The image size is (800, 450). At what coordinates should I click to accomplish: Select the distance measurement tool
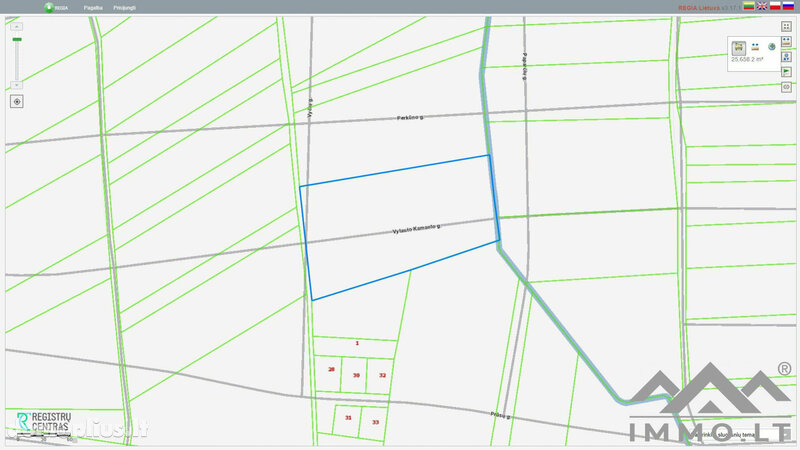click(755, 47)
